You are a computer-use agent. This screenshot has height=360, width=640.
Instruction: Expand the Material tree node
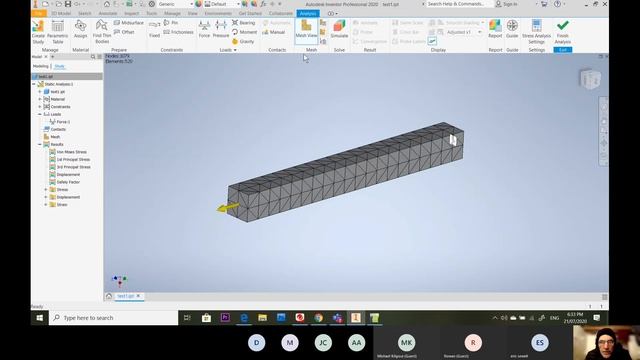coord(40,99)
